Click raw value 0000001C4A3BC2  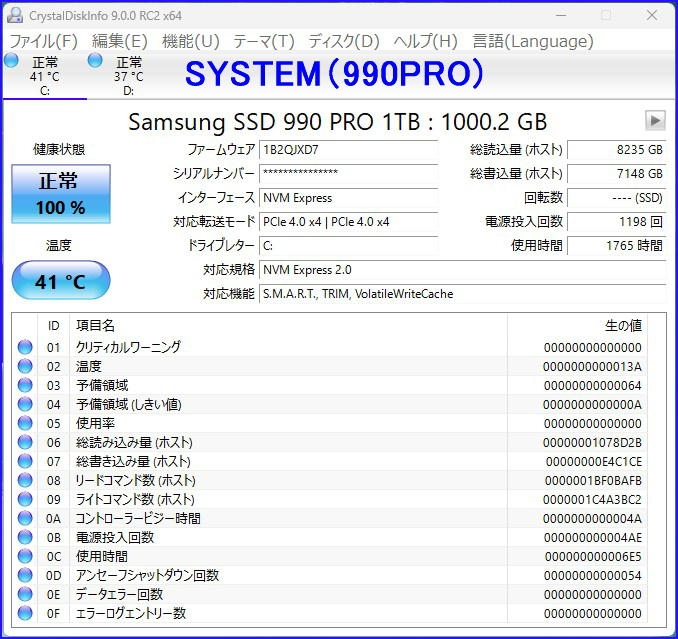(x=592, y=500)
